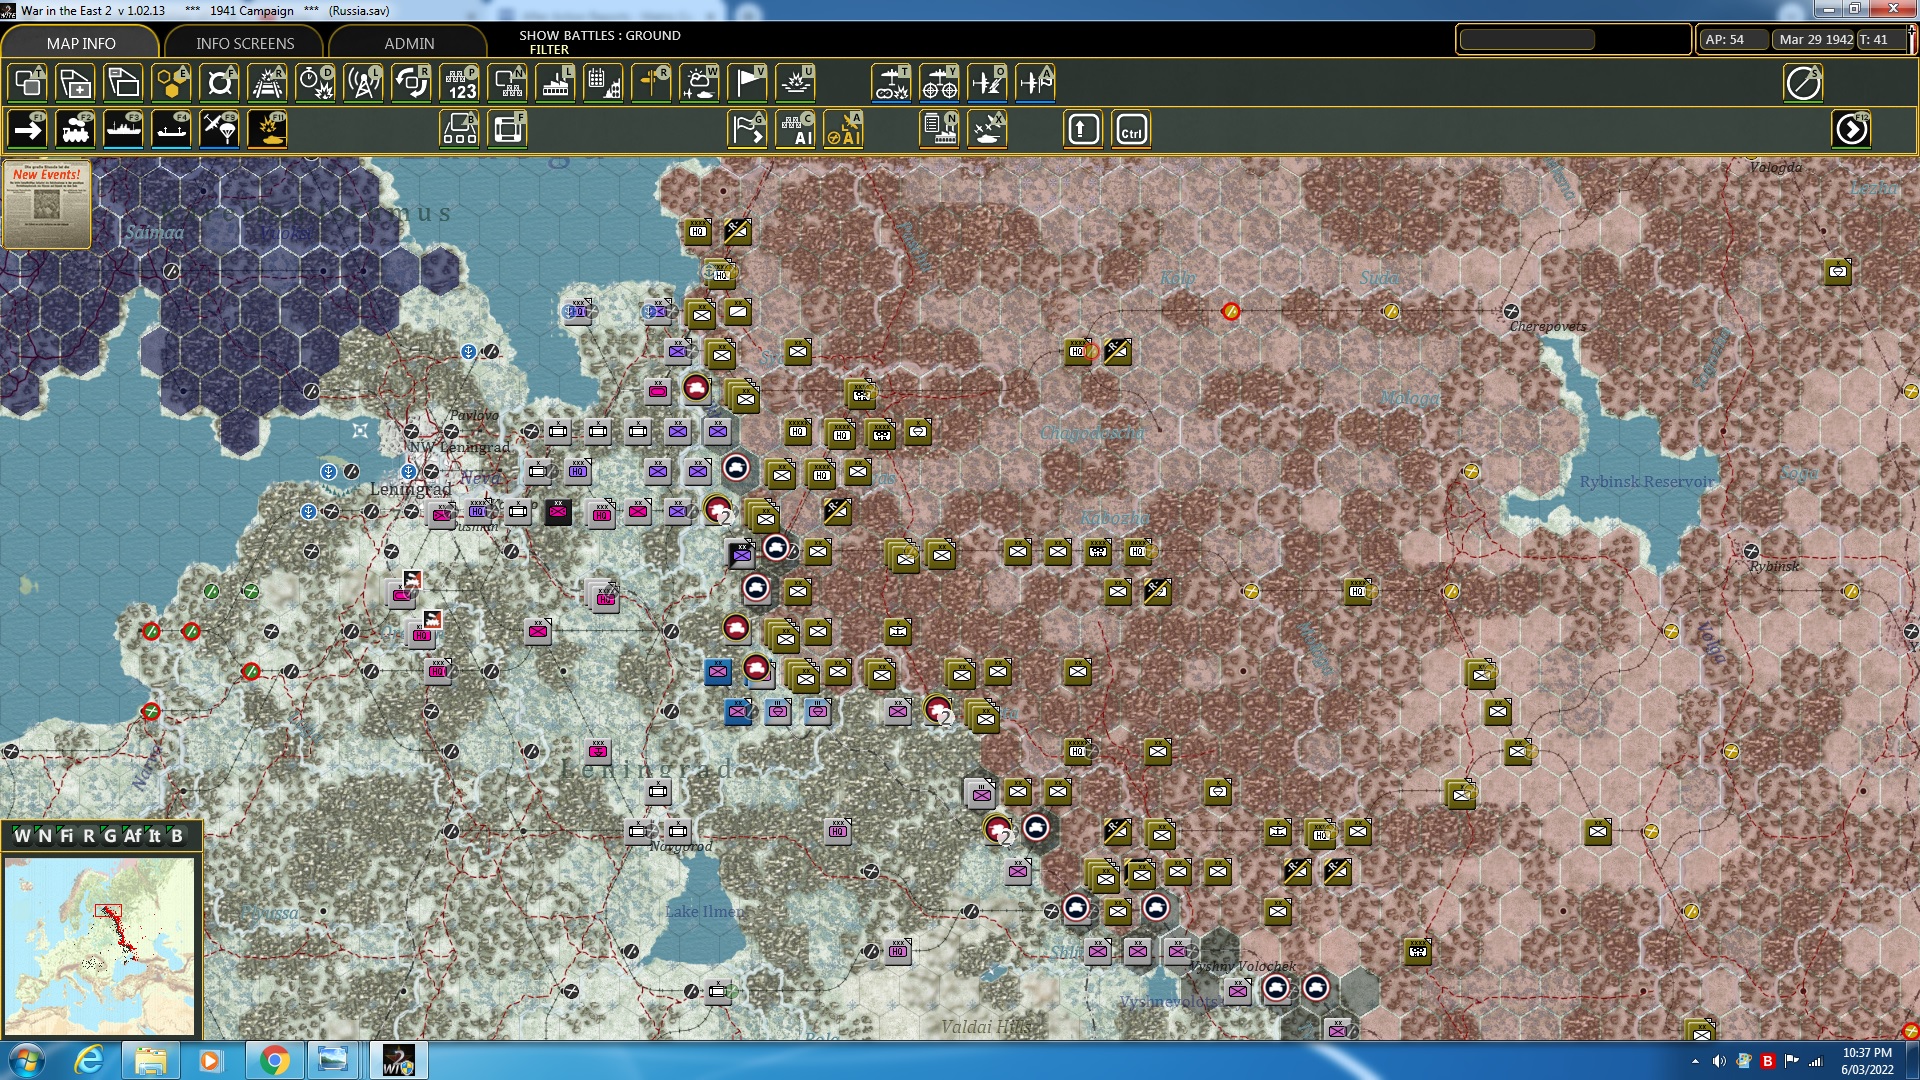Click the Europe minimap

click(x=99, y=946)
